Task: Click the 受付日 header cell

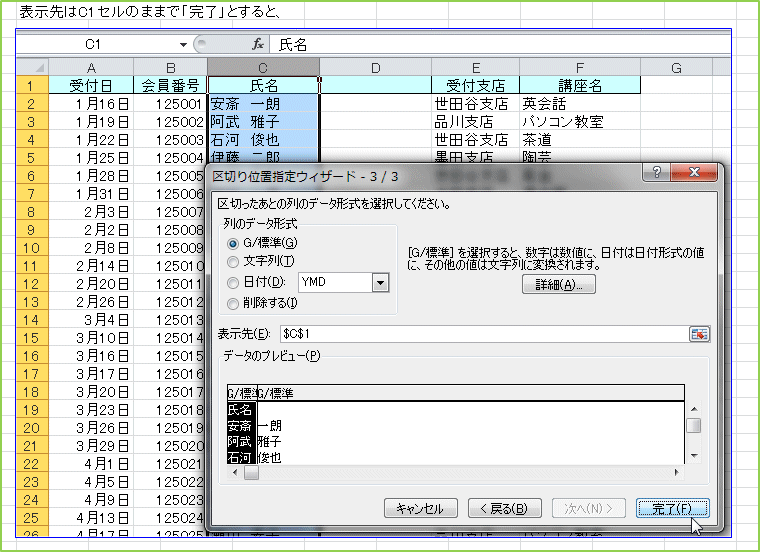Action: (x=91, y=86)
